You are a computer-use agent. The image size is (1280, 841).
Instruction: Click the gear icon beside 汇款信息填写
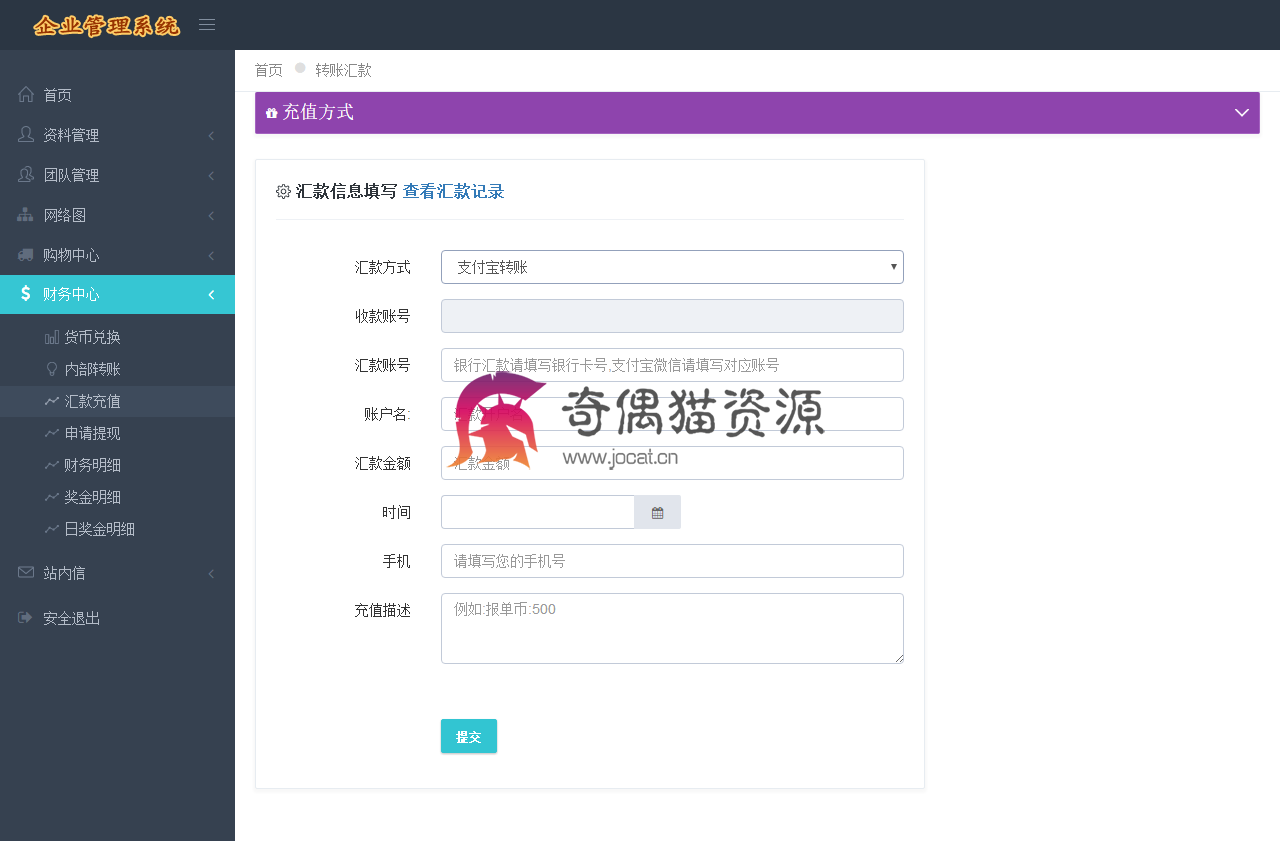pyautogui.click(x=283, y=191)
